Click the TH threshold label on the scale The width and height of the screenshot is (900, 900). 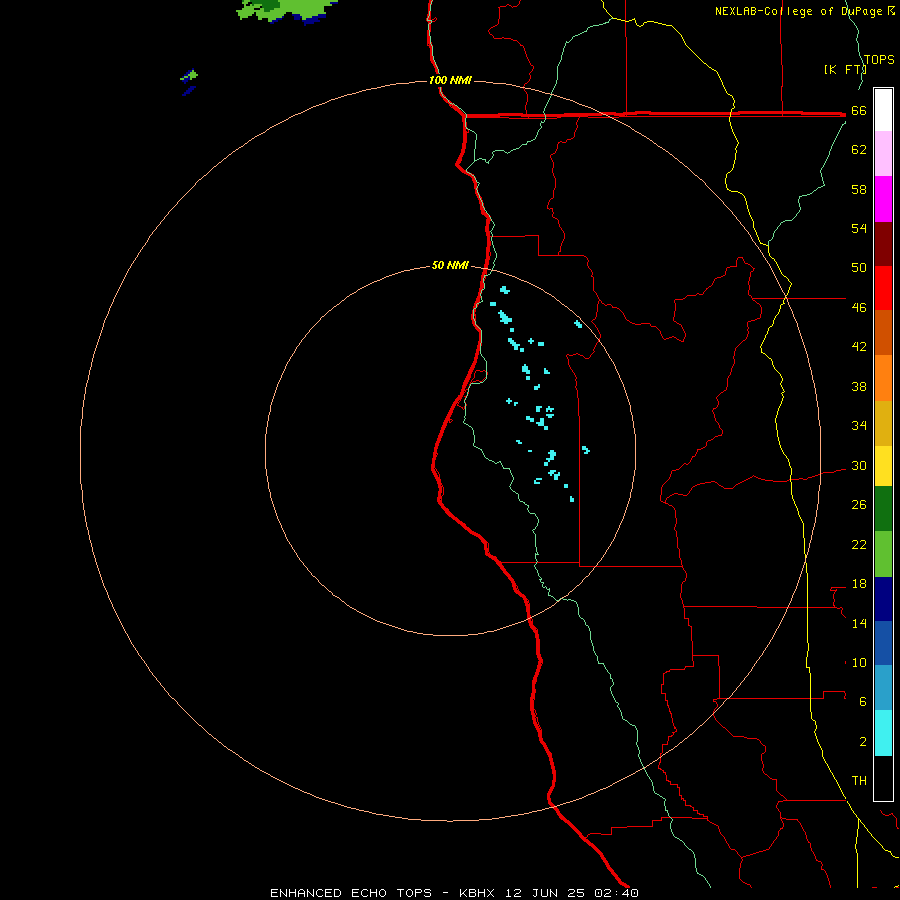coord(859,781)
